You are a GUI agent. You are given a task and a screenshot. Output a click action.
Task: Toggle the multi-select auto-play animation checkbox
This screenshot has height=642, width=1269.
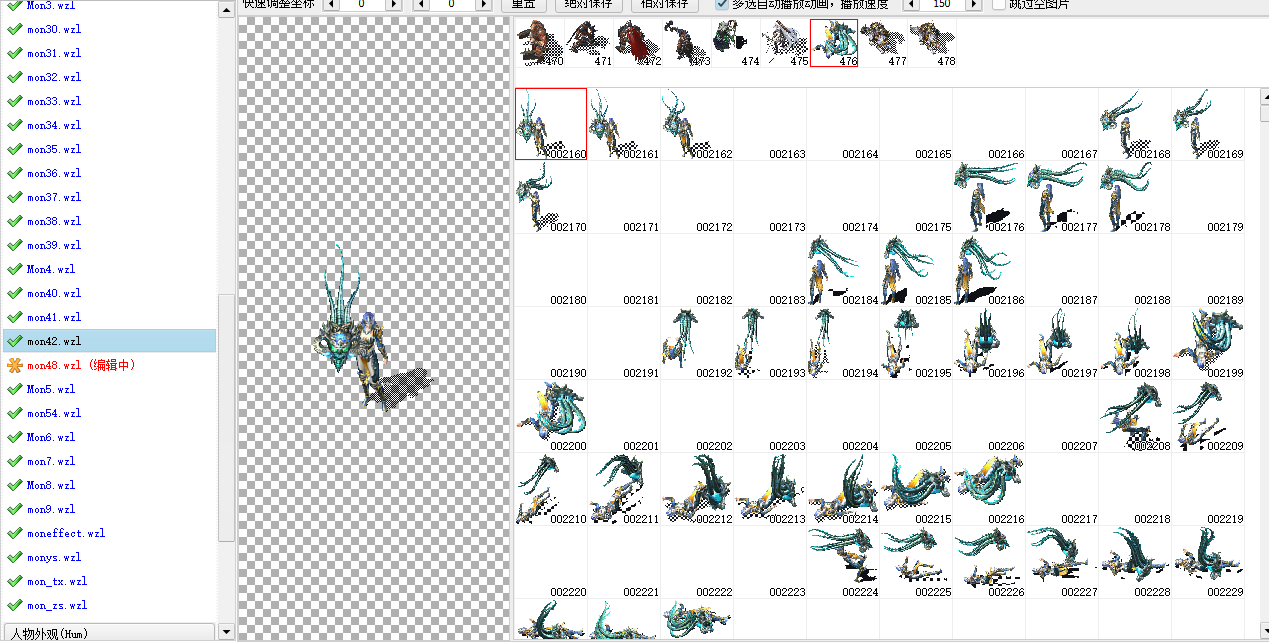coord(722,4)
